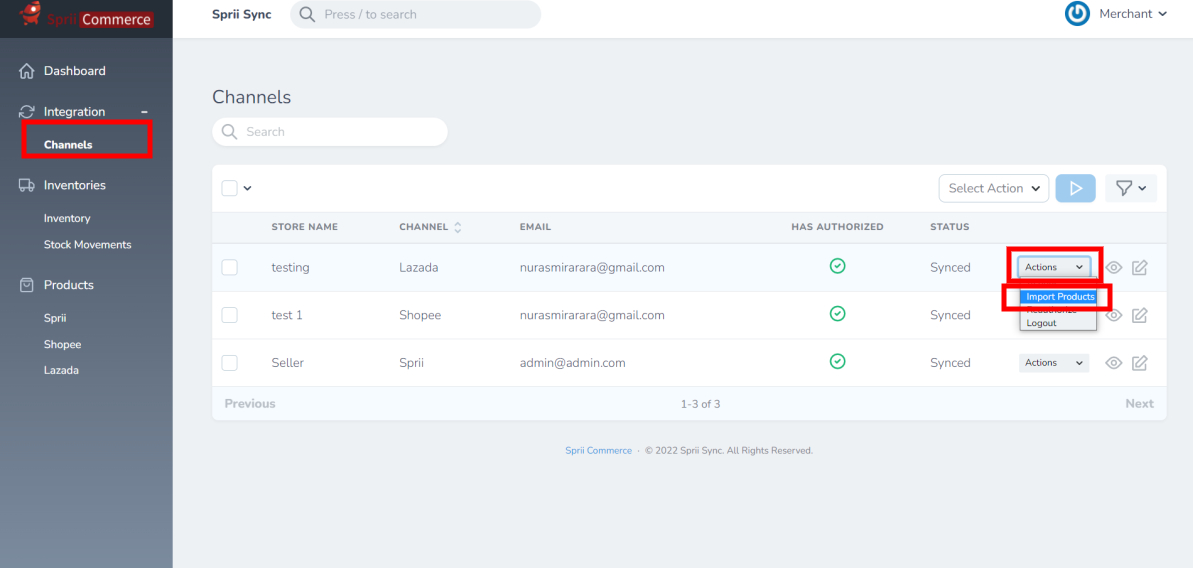Open the Merchant account menu

coord(1133,14)
